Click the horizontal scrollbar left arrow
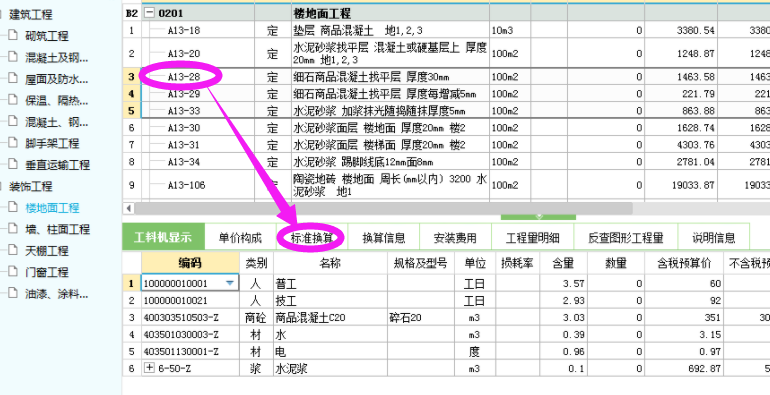 129,208
